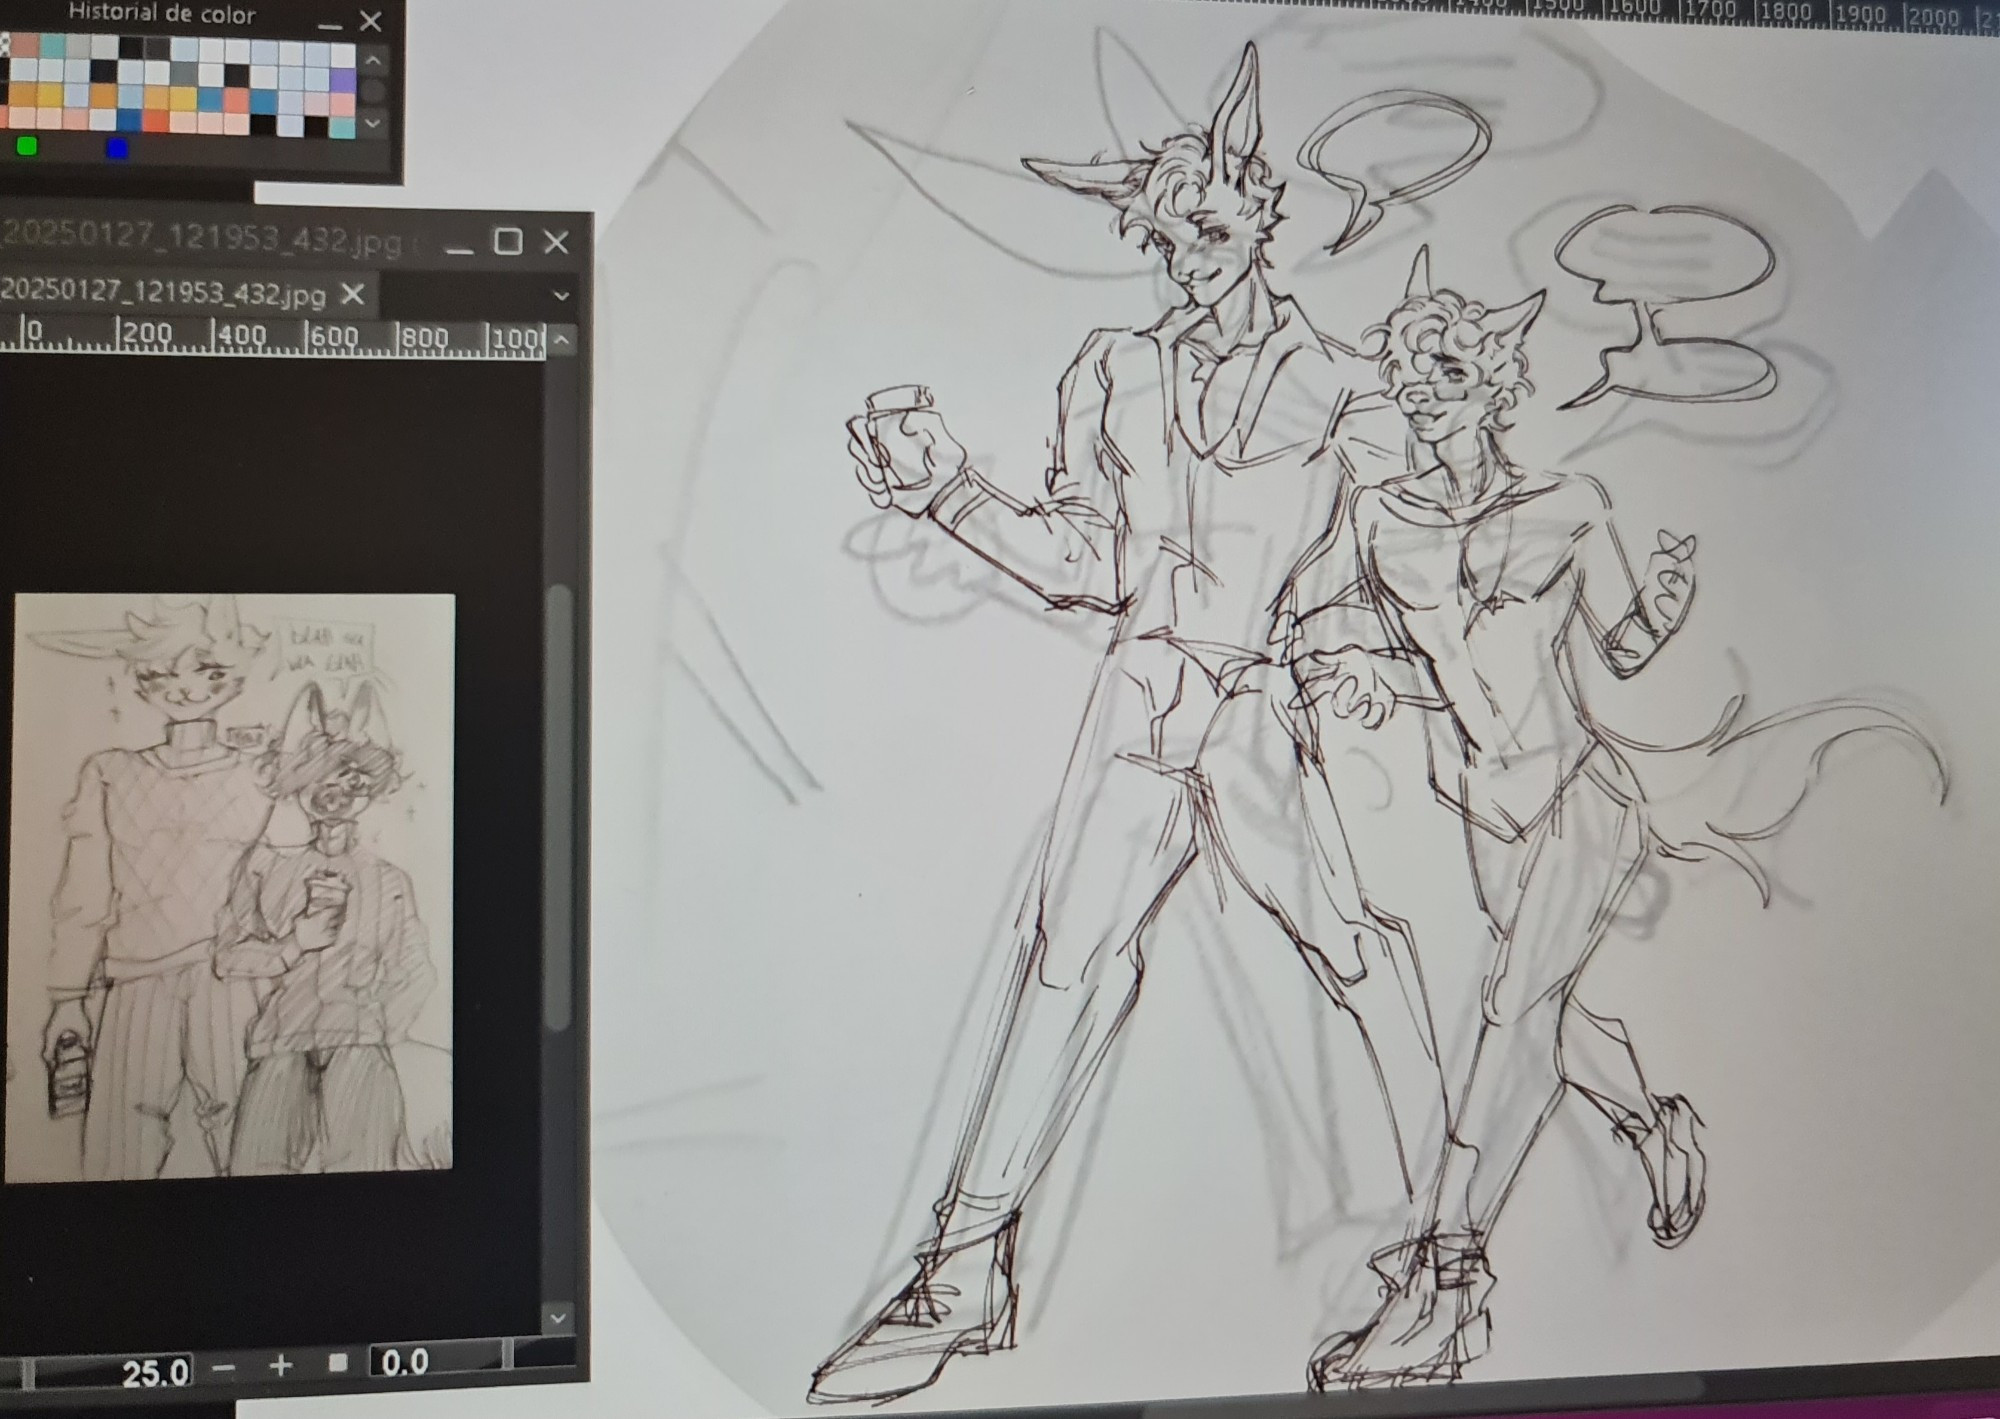The height and width of the screenshot is (1419, 2000).
Task: Open the tab list dropdown chevron
Action: coord(561,295)
